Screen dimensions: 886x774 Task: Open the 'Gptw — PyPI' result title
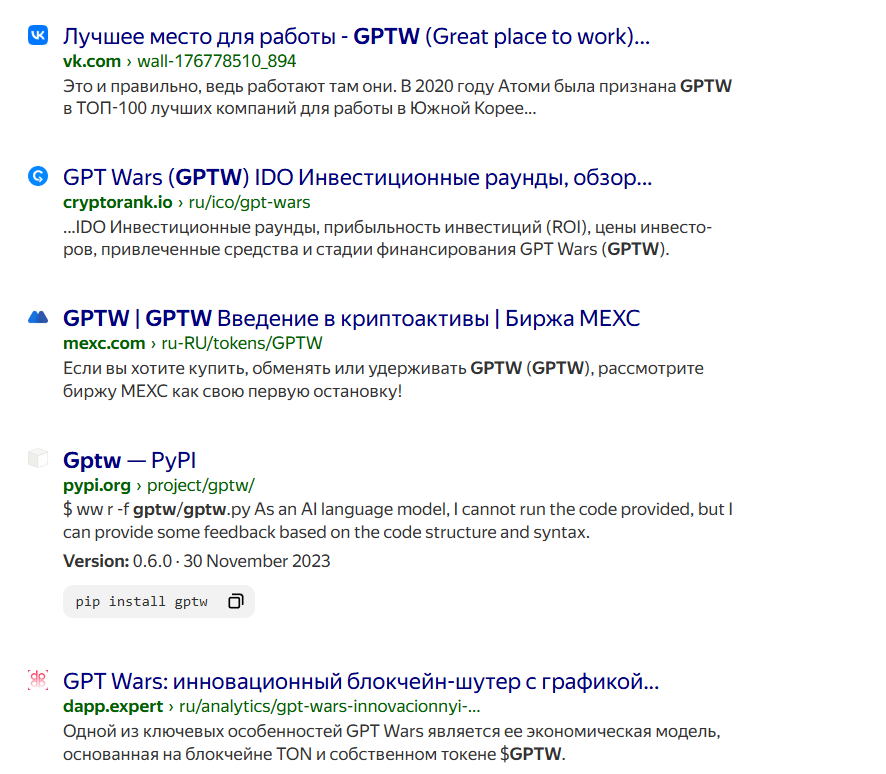[x=129, y=460]
